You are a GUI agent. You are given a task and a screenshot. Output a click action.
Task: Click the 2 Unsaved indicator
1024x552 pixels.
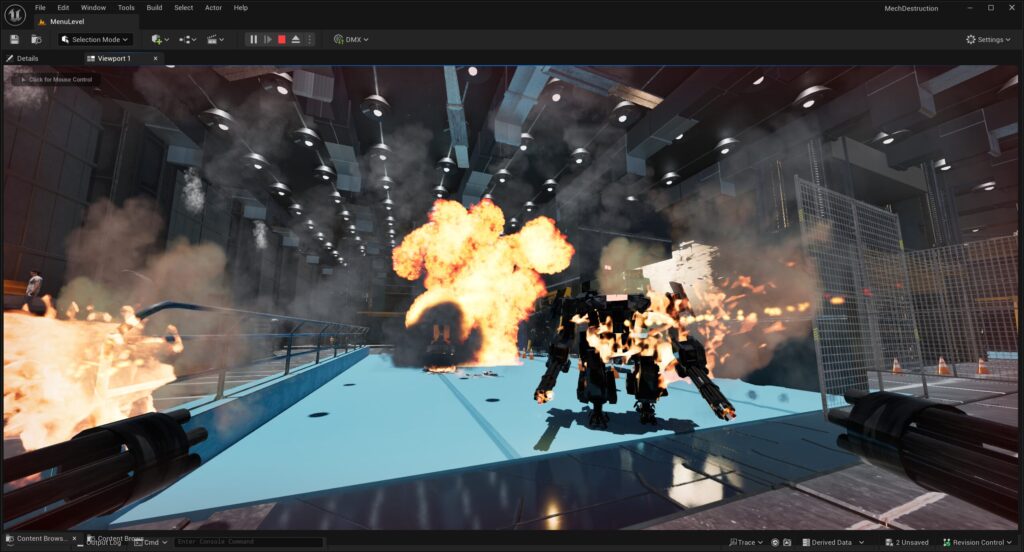(x=906, y=542)
